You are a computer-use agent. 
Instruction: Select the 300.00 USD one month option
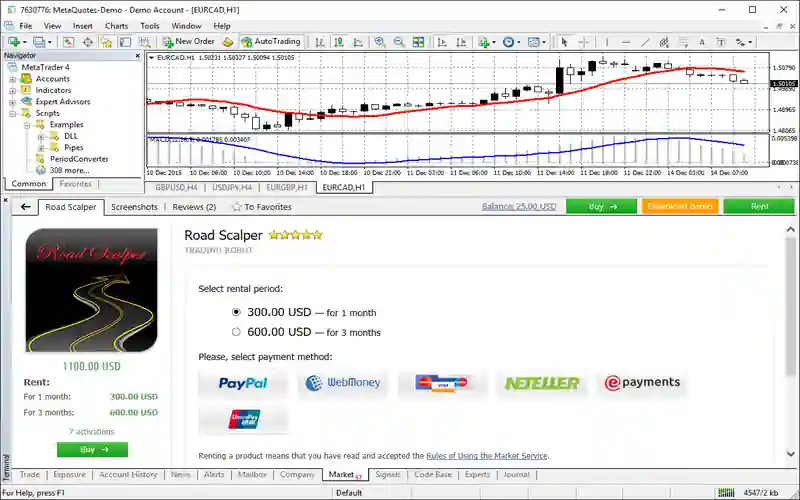(236, 312)
